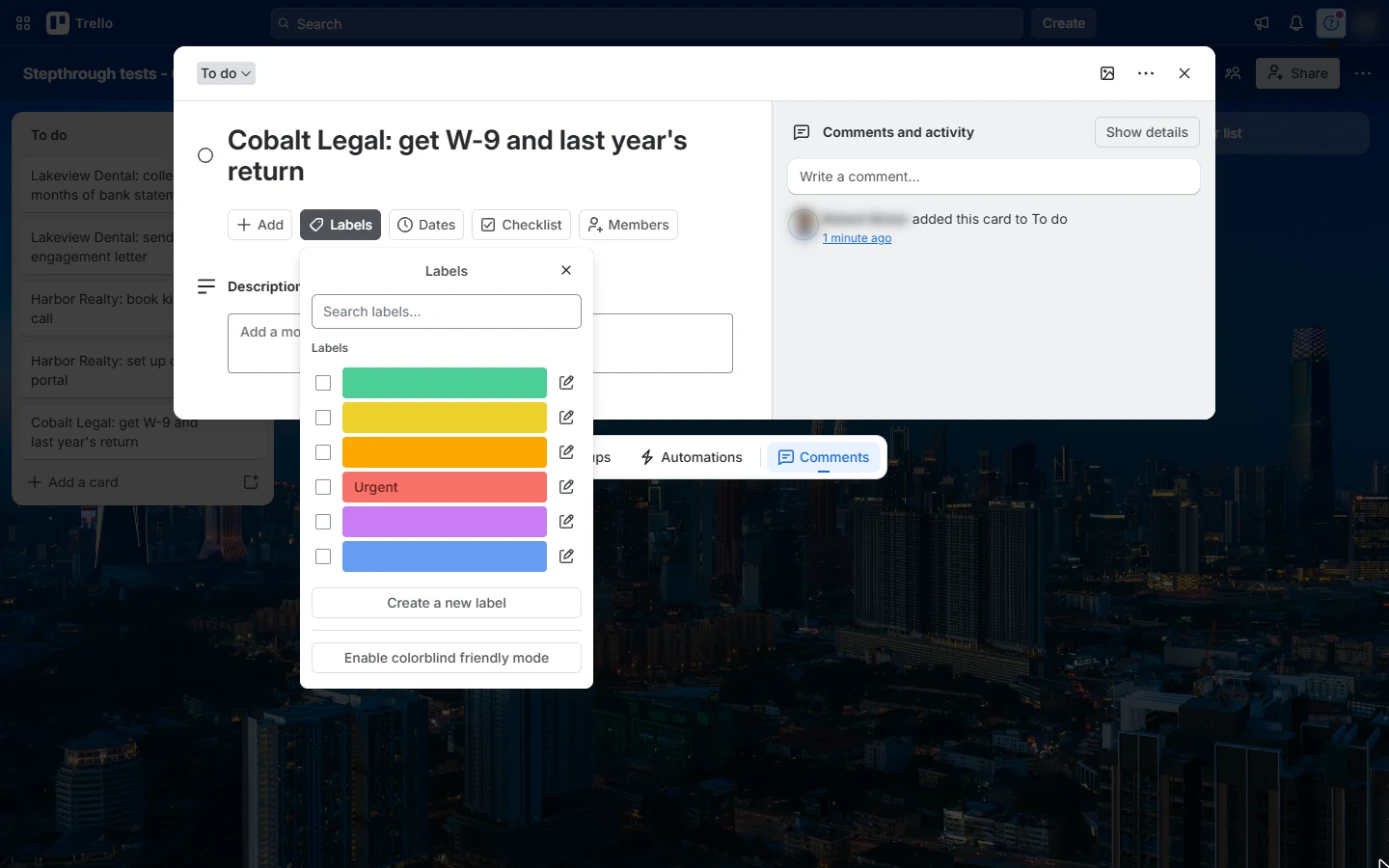Open the app switcher grid icon
Viewport: 1389px width, 868px height.
tap(23, 23)
